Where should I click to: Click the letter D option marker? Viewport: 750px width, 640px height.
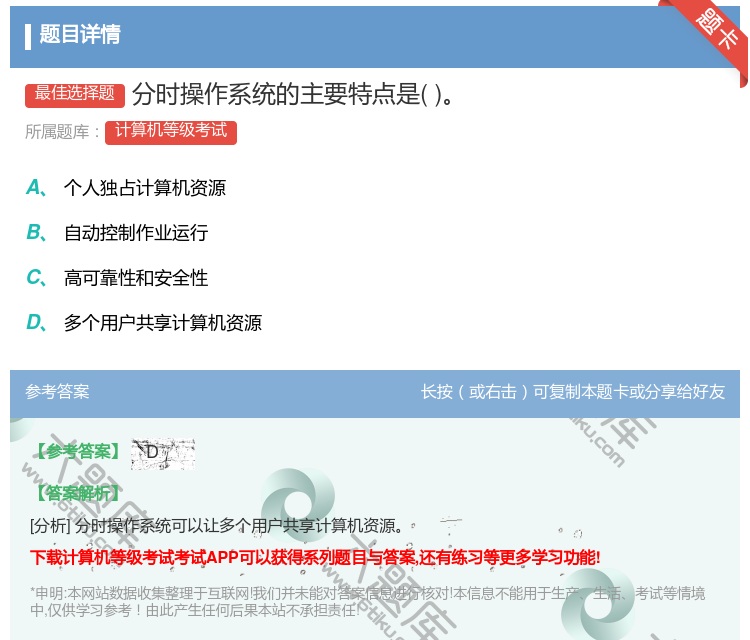(36, 323)
